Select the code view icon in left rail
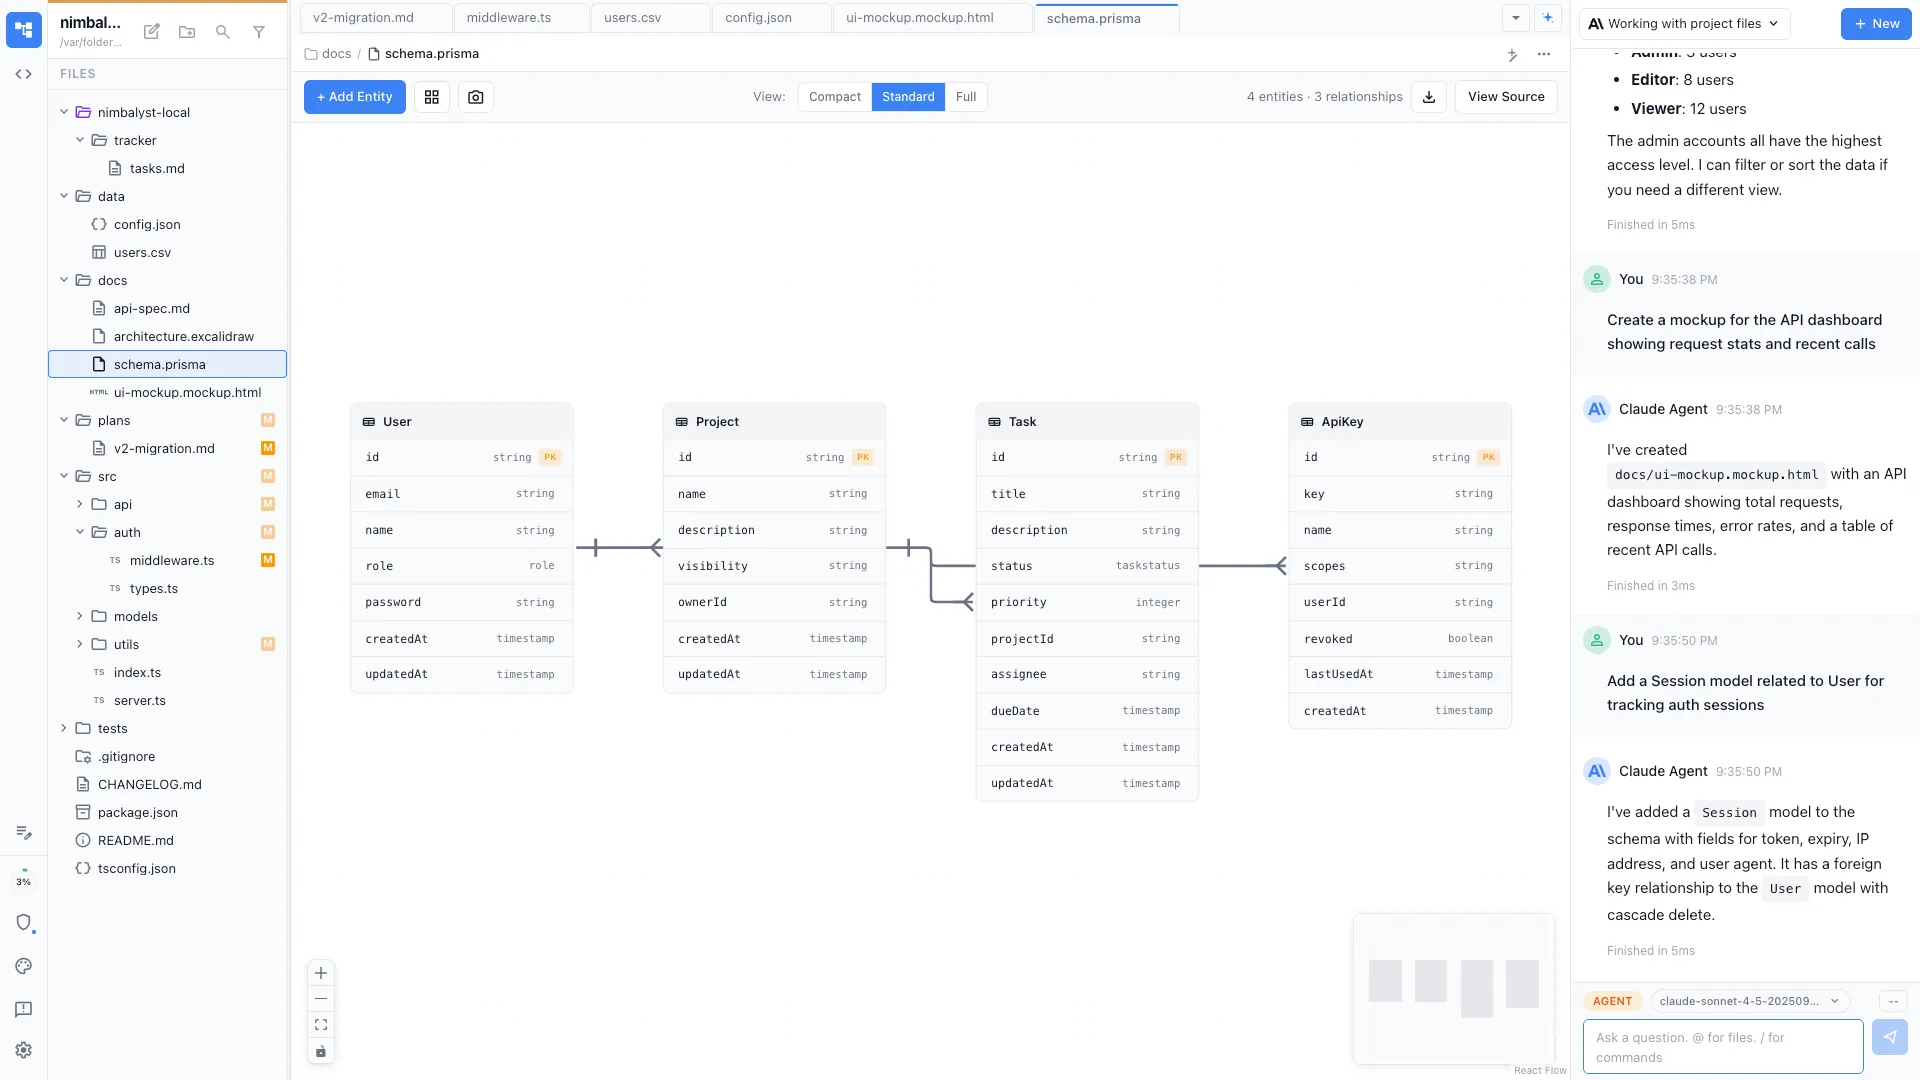The height and width of the screenshot is (1080, 1920). (23, 73)
